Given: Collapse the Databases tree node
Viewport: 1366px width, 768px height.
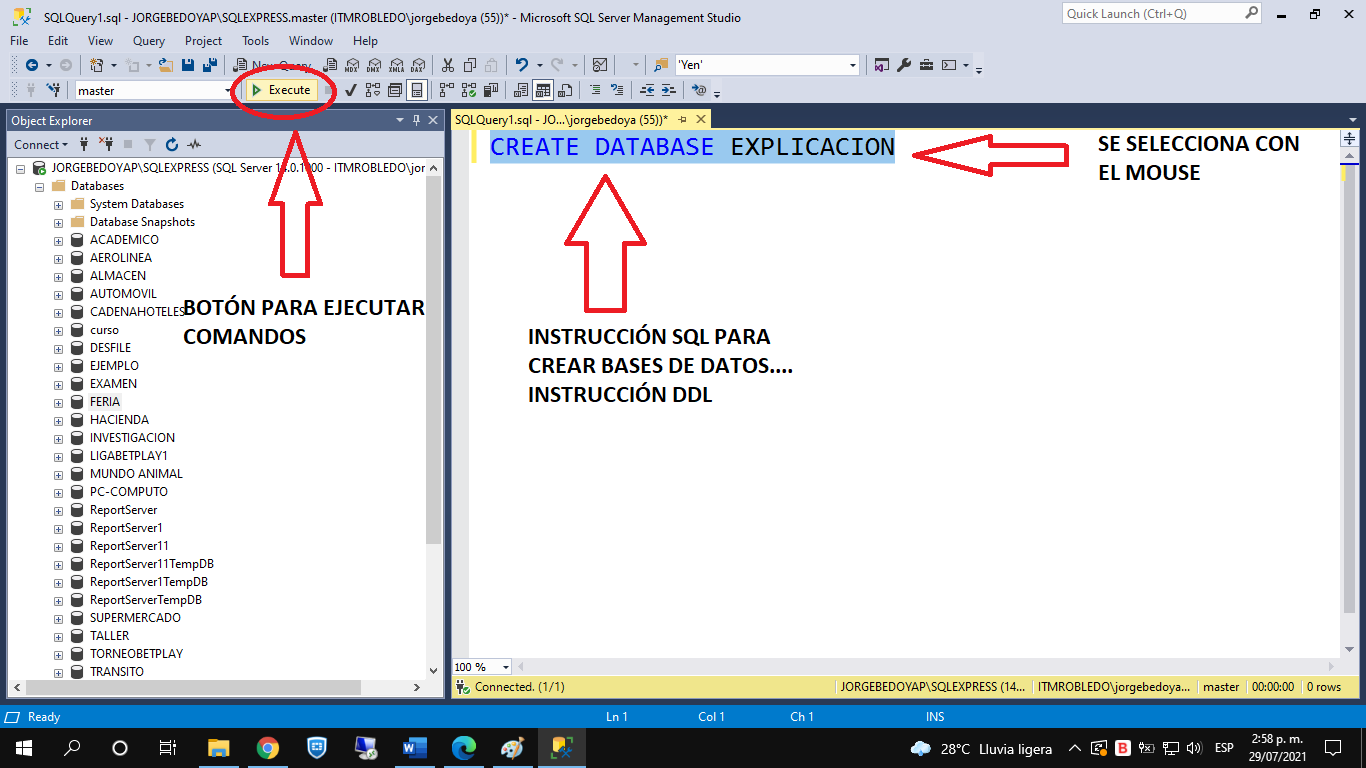Looking at the screenshot, I should pos(41,186).
